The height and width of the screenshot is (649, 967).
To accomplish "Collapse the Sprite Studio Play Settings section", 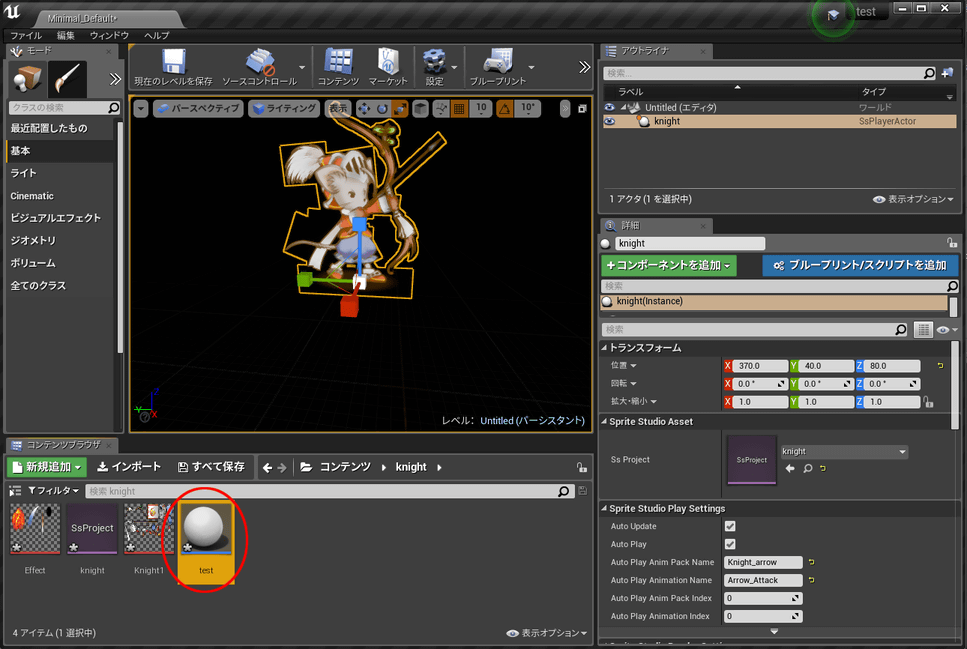I will pos(604,508).
